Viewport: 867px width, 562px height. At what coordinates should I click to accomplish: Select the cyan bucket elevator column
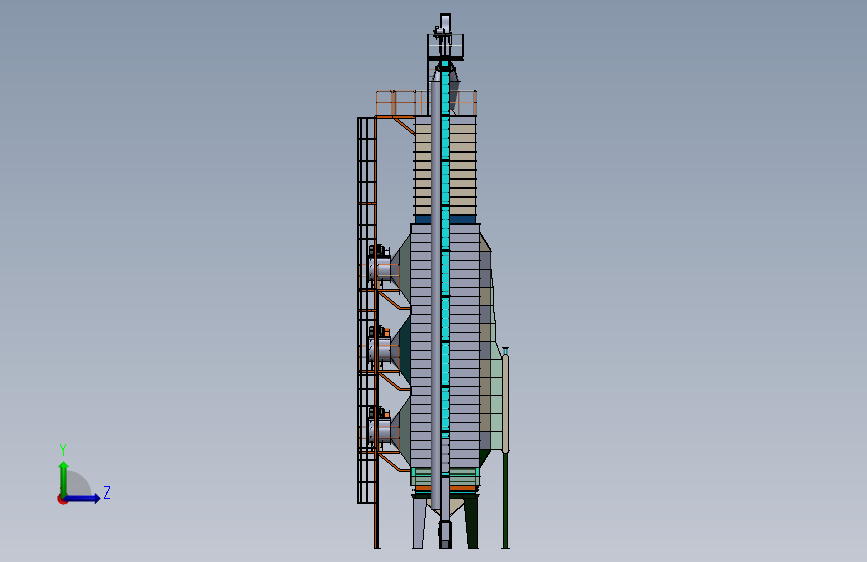pos(445,249)
